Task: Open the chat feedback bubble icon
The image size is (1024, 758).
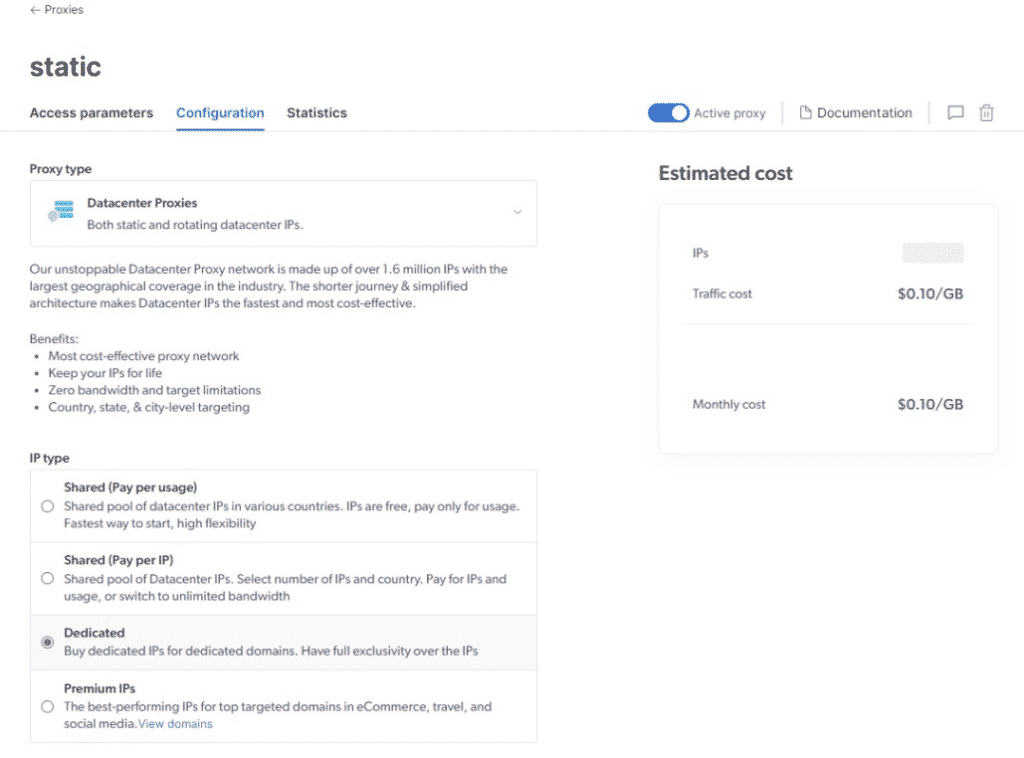Action: click(x=955, y=113)
